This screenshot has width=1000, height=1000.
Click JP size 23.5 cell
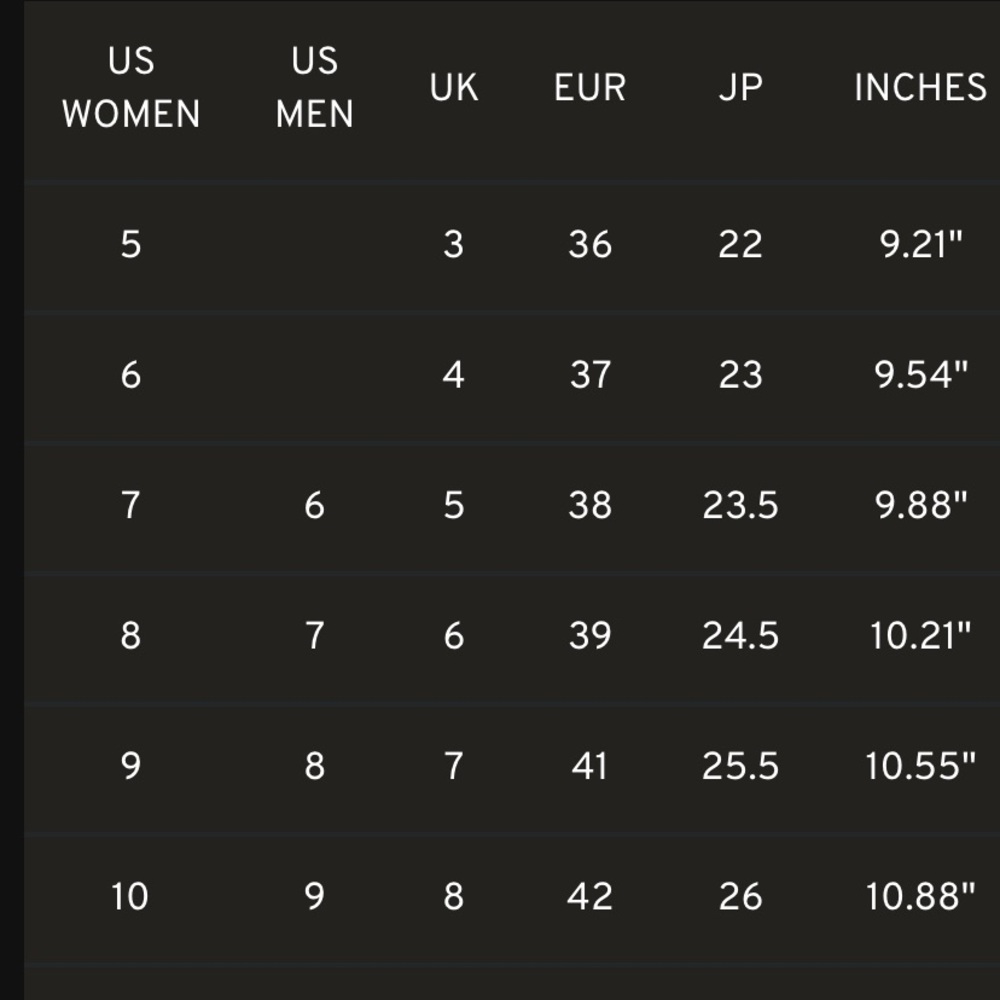pos(740,505)
